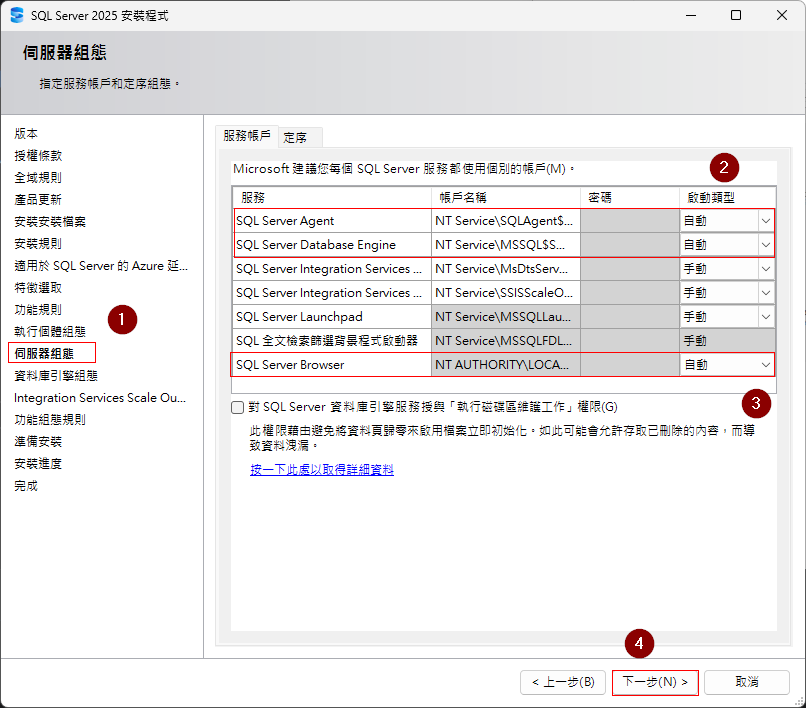The width and height of the screenshot is (806, 708).
Task: Select the 資料庫引擎組態 step in sidebar
Action: (x=56, y=376)
